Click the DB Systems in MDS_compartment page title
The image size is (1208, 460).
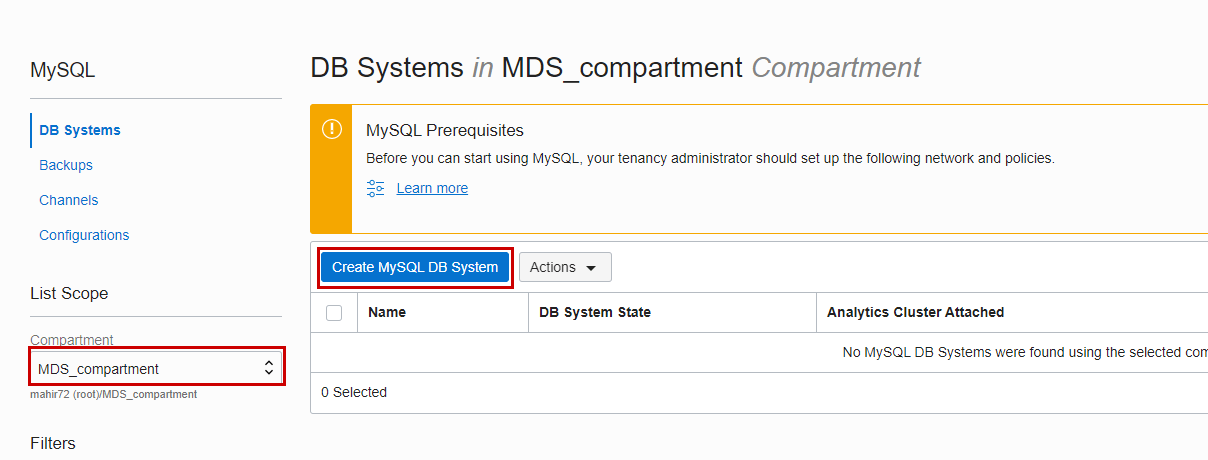pos(615,68)
